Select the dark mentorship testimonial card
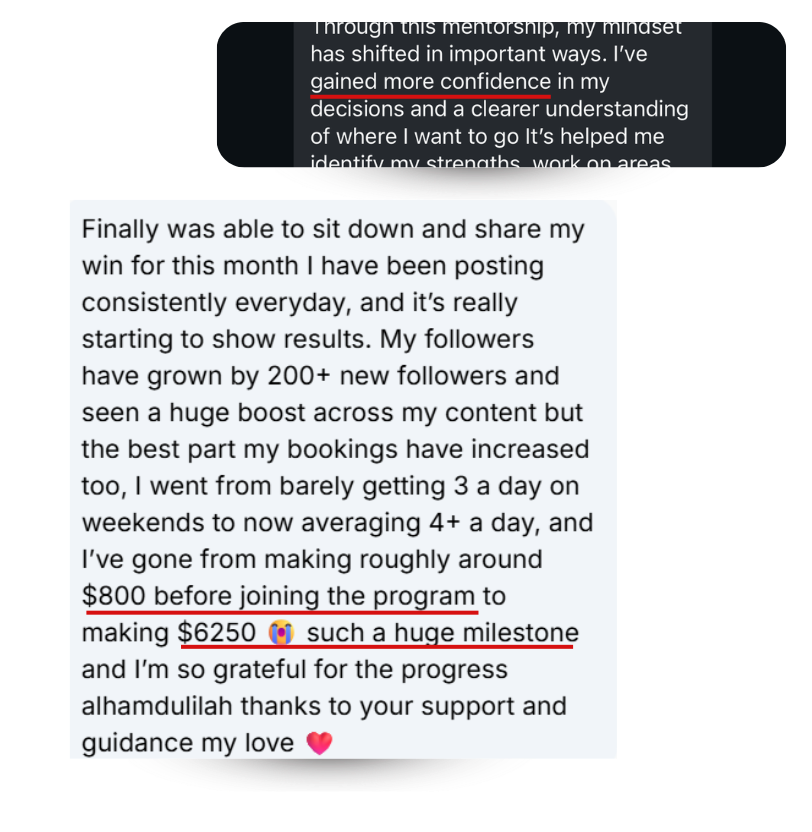The image size is (812, 832). pos(501,94)
